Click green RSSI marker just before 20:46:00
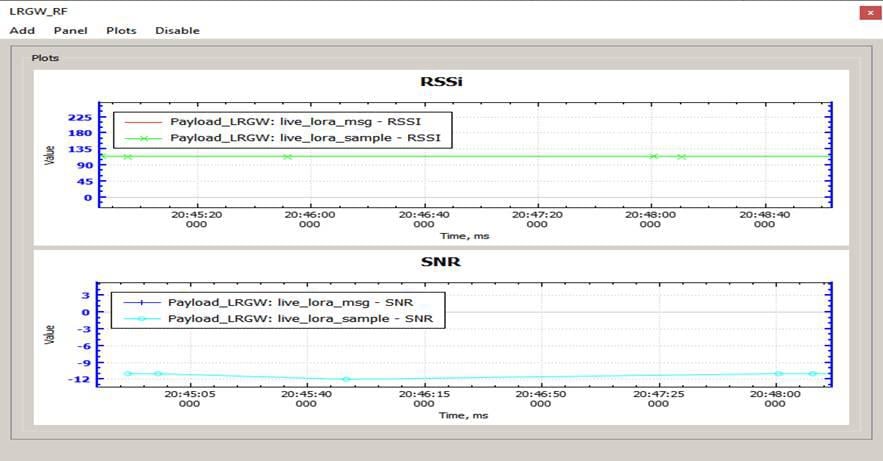Viewport: 883px width, 461px height. [287, 156]
